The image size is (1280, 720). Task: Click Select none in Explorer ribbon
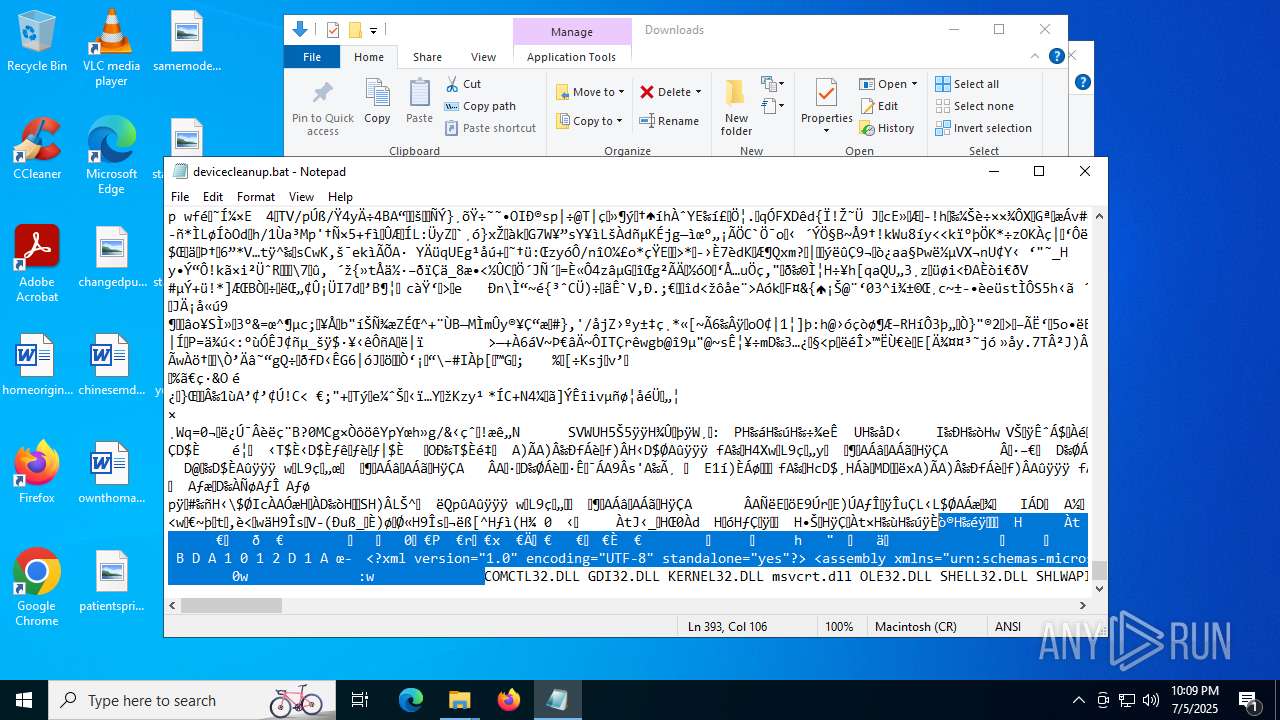coord(974,106)
